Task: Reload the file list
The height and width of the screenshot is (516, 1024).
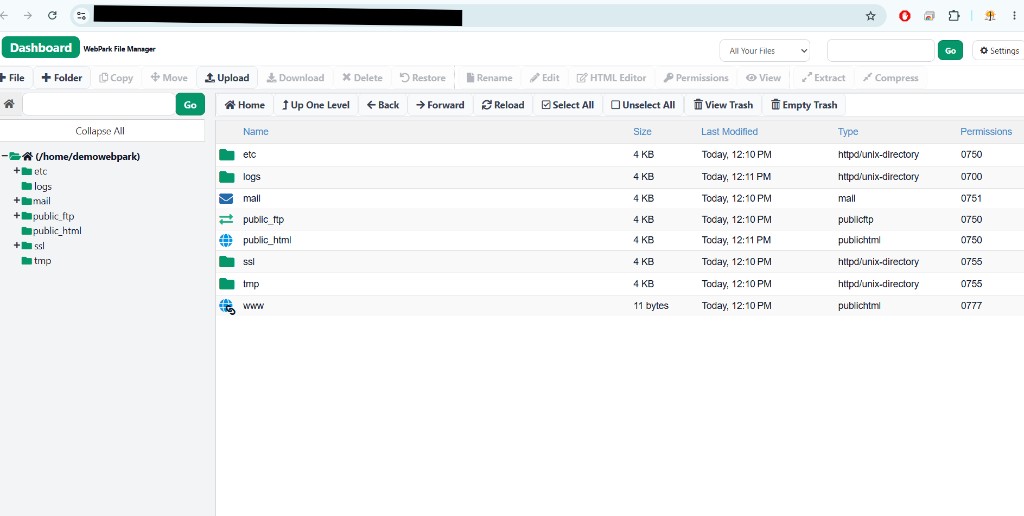Action: 503,105
